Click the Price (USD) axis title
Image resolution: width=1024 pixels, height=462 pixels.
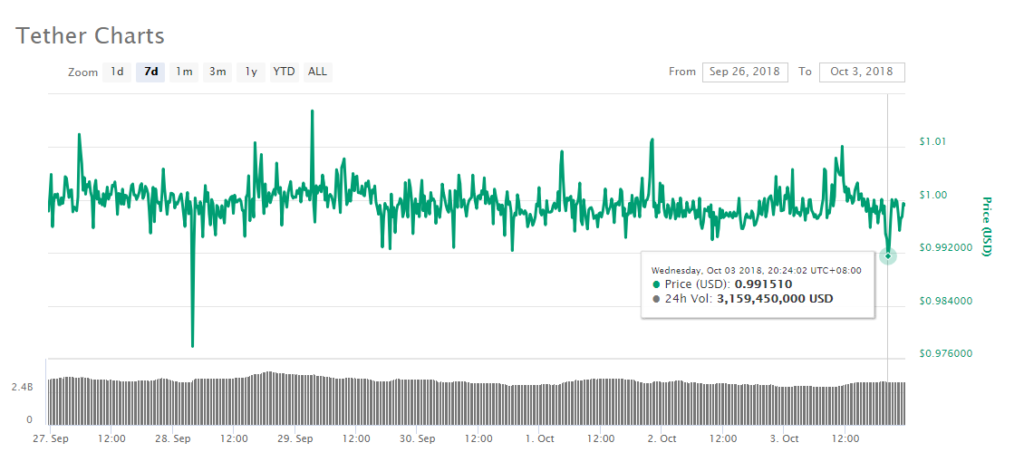click(986, 226)
